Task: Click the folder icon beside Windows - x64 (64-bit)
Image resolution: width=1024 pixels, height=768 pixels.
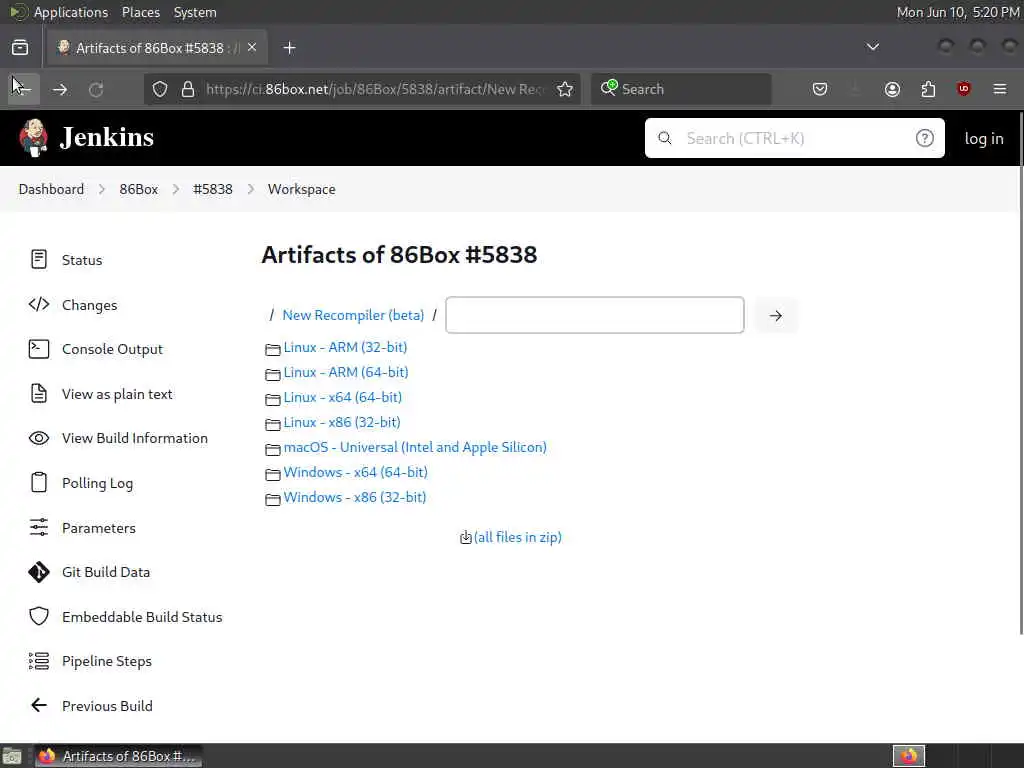Action: pyautogui.click(x=272, y=474)
